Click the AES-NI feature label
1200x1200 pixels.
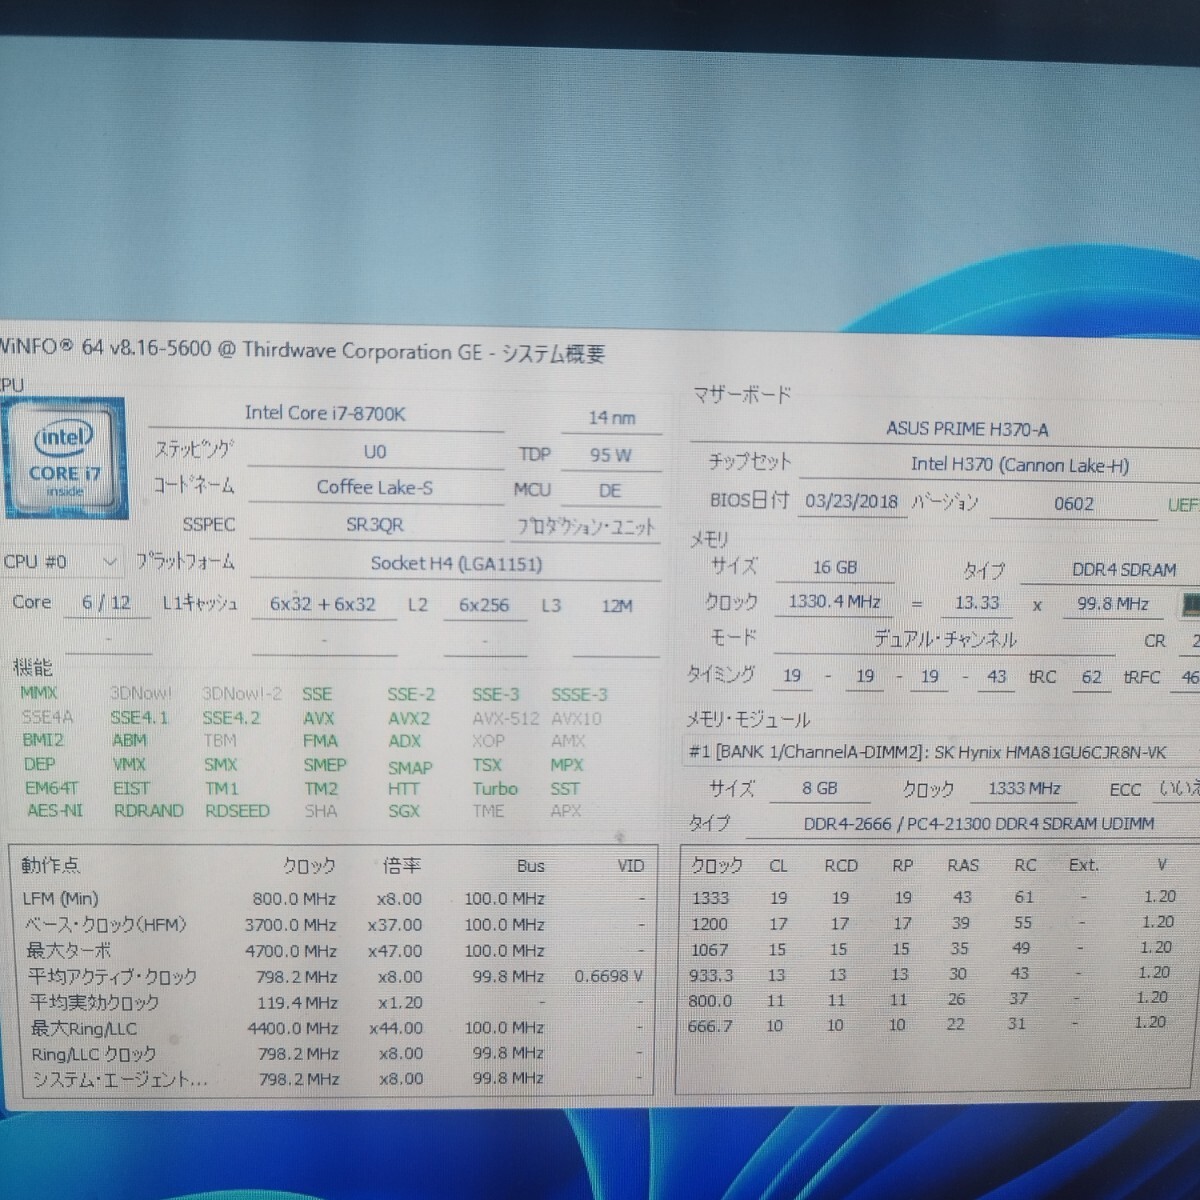pos(55,811)
